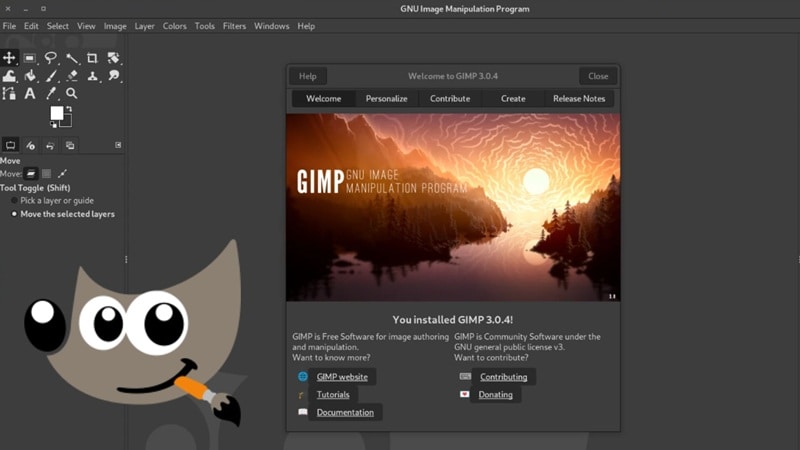Open the Layer menu

click(144, 26)
